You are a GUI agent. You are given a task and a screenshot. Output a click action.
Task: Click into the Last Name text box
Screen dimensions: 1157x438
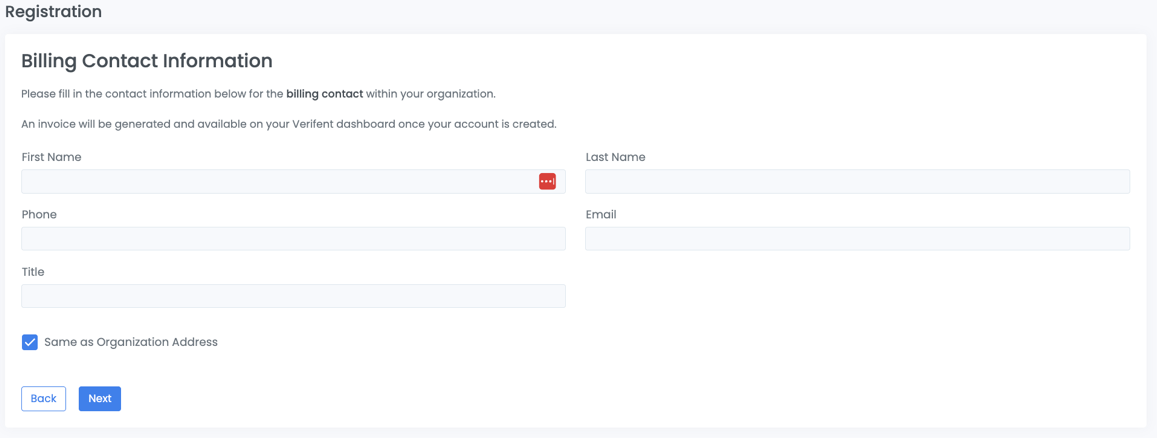pyautogui.click(x=857, y=181)
